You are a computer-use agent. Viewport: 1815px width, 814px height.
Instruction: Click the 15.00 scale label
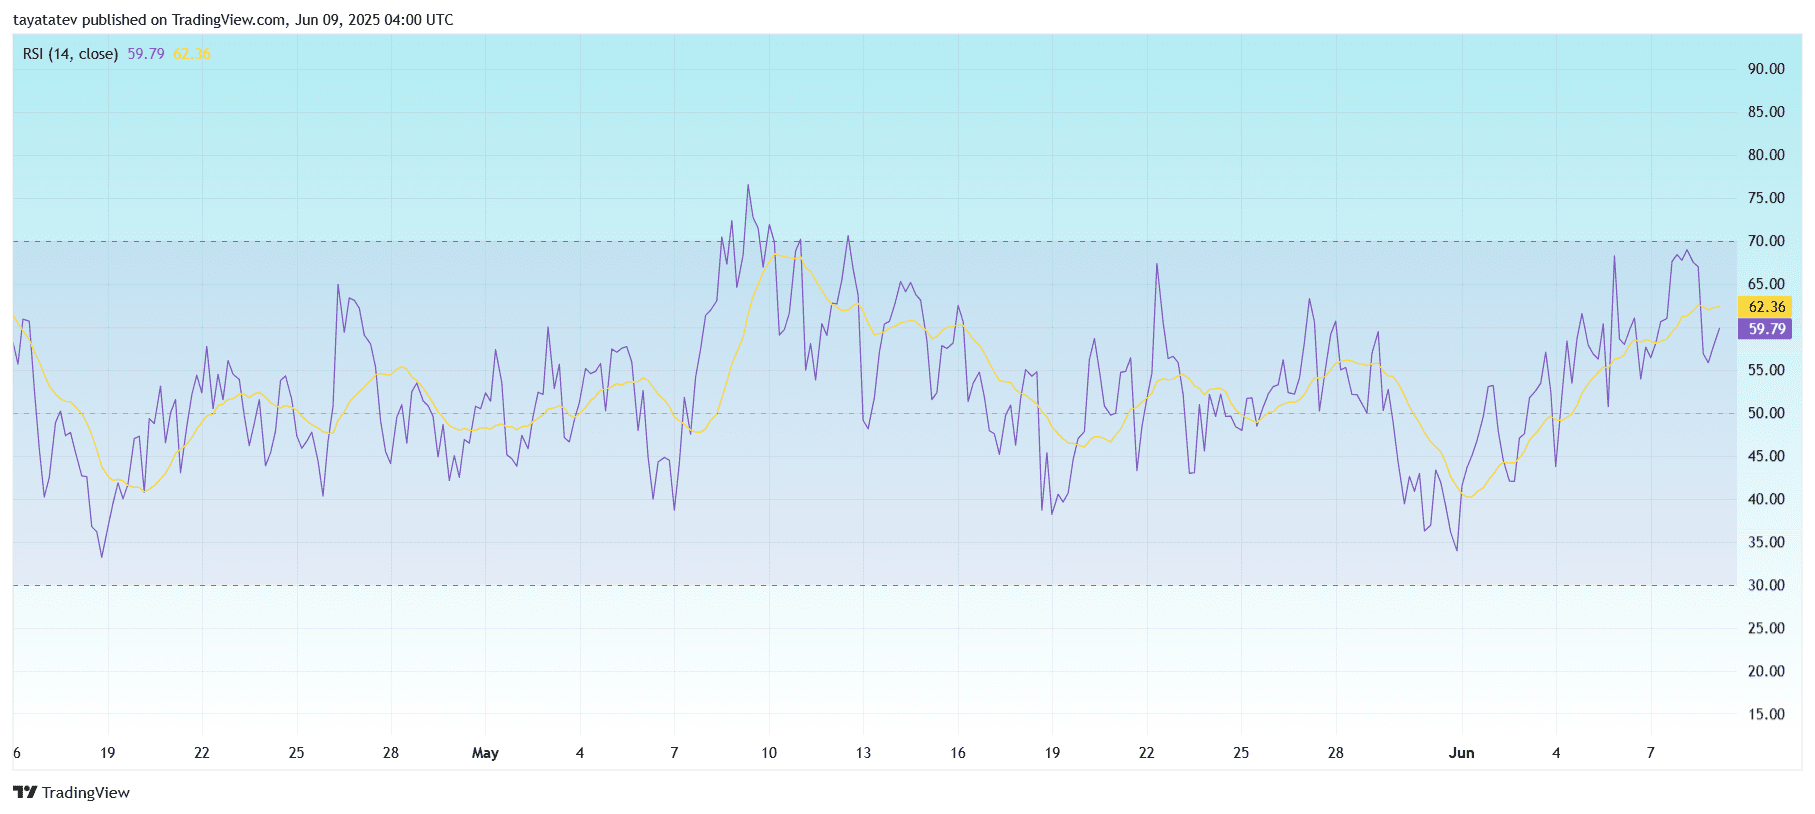pyautogui.click(x=1766, y=714)
